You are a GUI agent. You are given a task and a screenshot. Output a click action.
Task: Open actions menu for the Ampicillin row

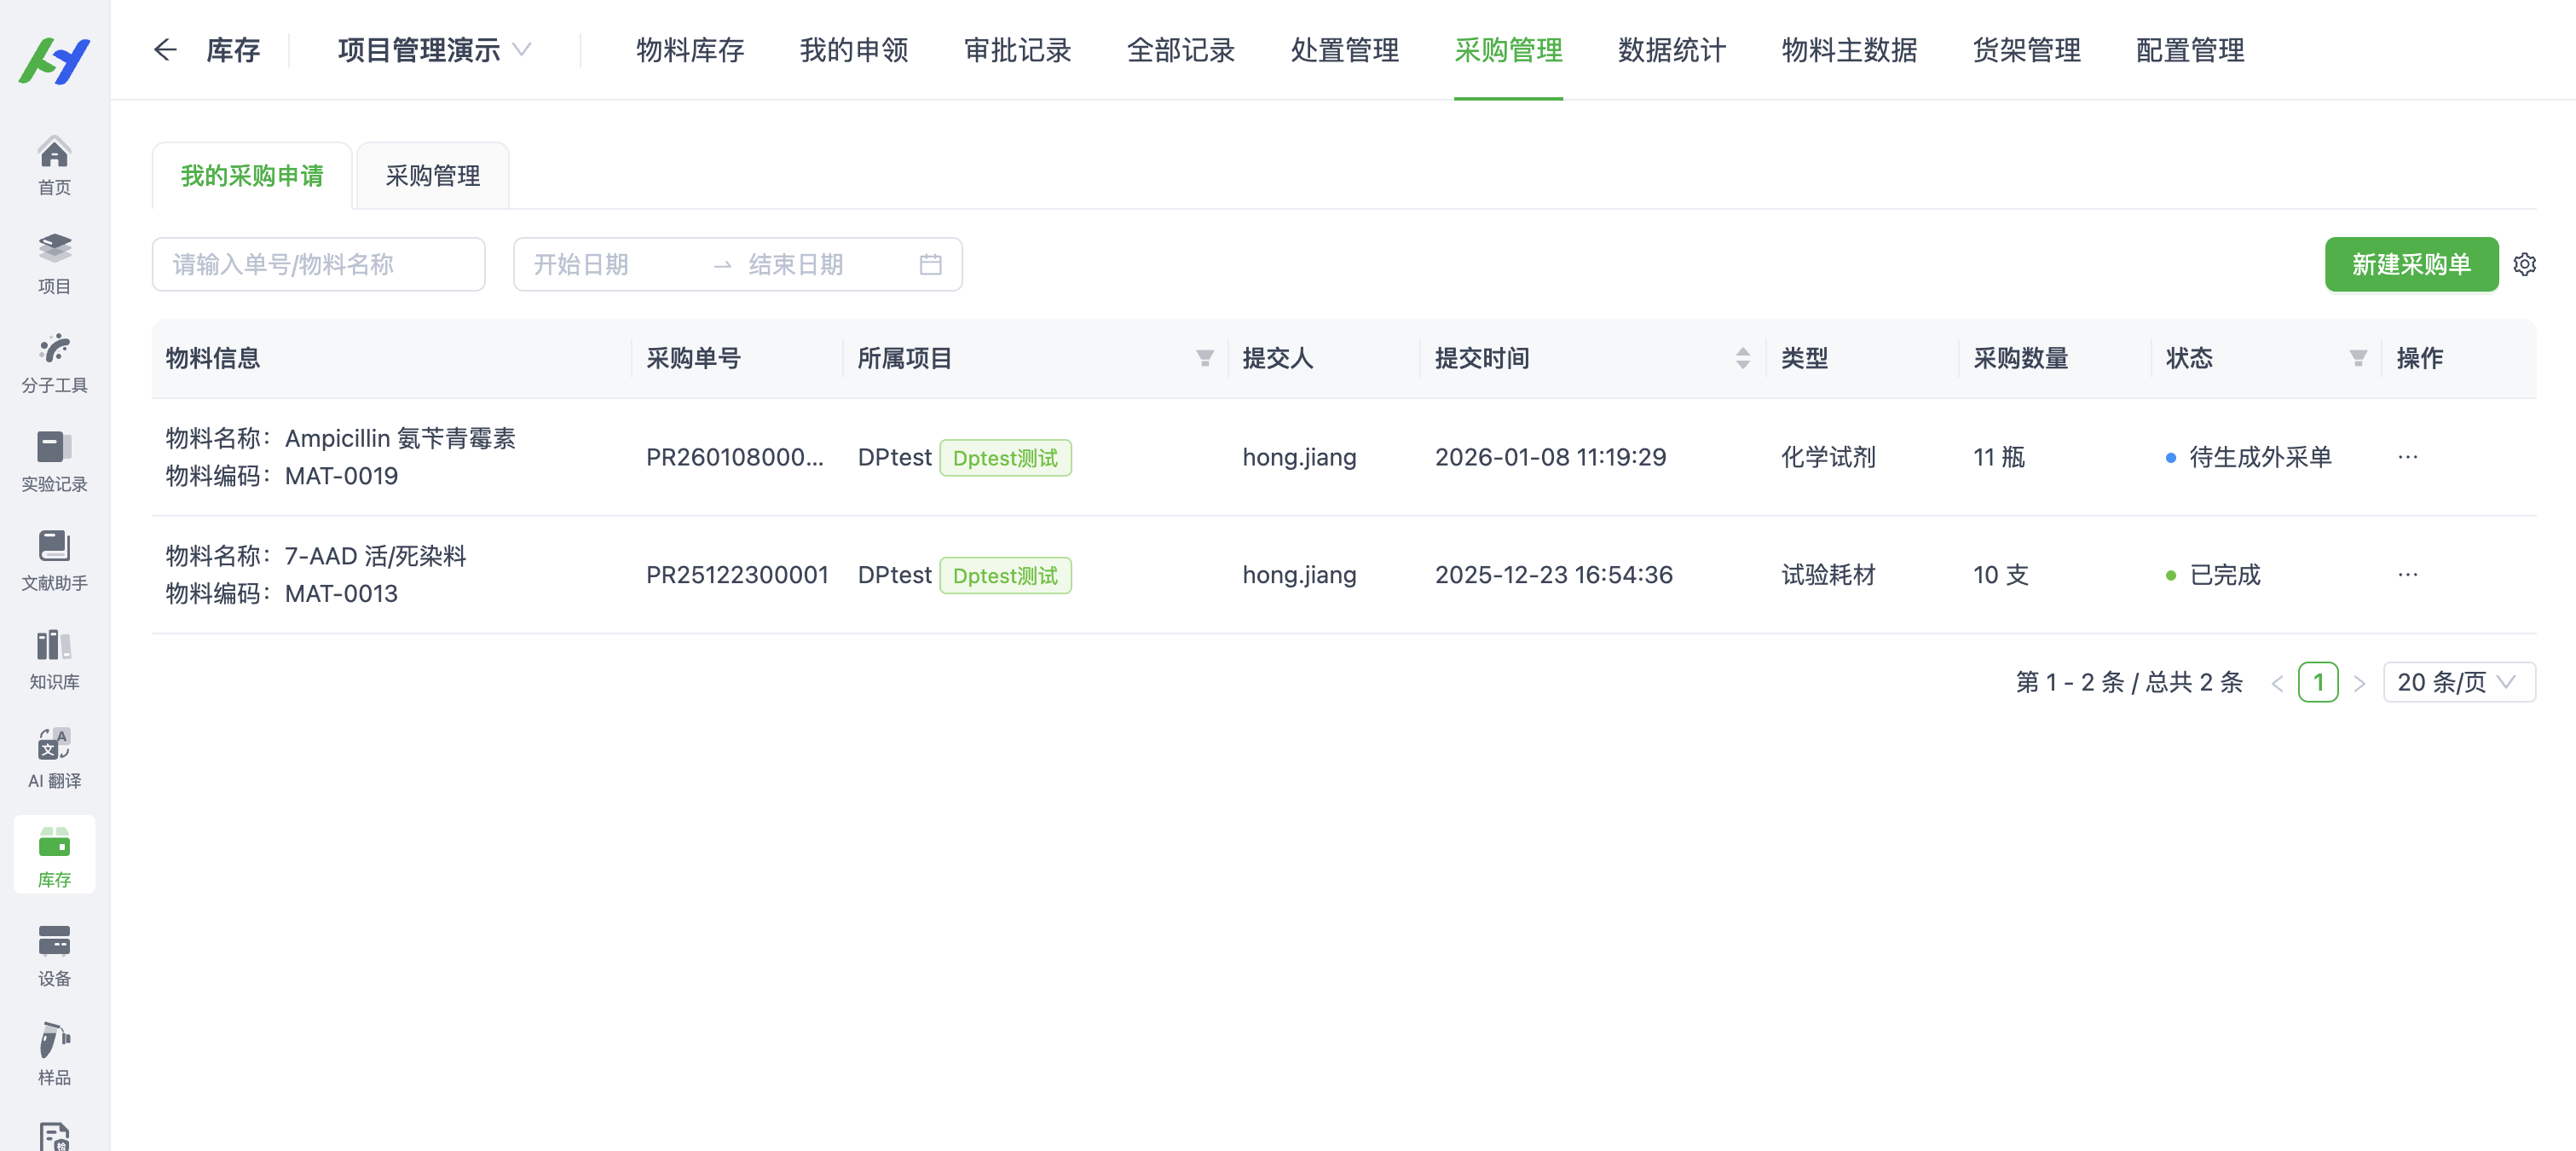pyautogui.click(x=2407, y=457)
